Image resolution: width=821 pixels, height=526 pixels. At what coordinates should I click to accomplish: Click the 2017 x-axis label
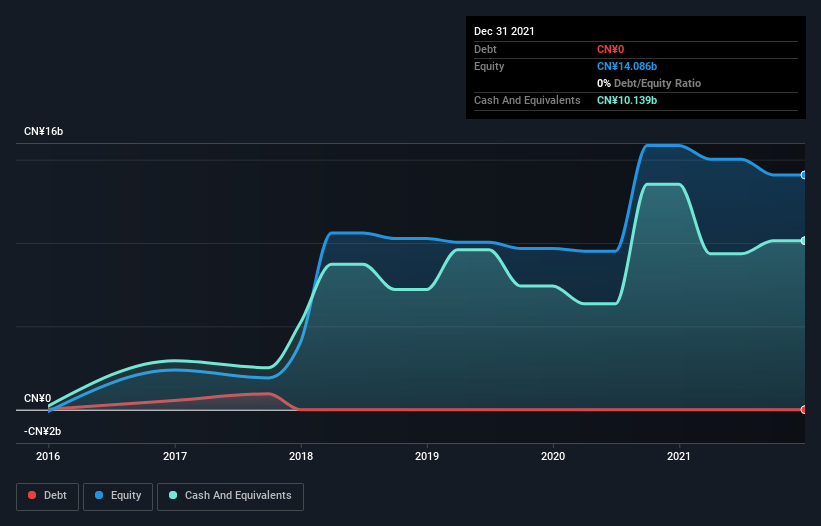click(x=175, y=456)
